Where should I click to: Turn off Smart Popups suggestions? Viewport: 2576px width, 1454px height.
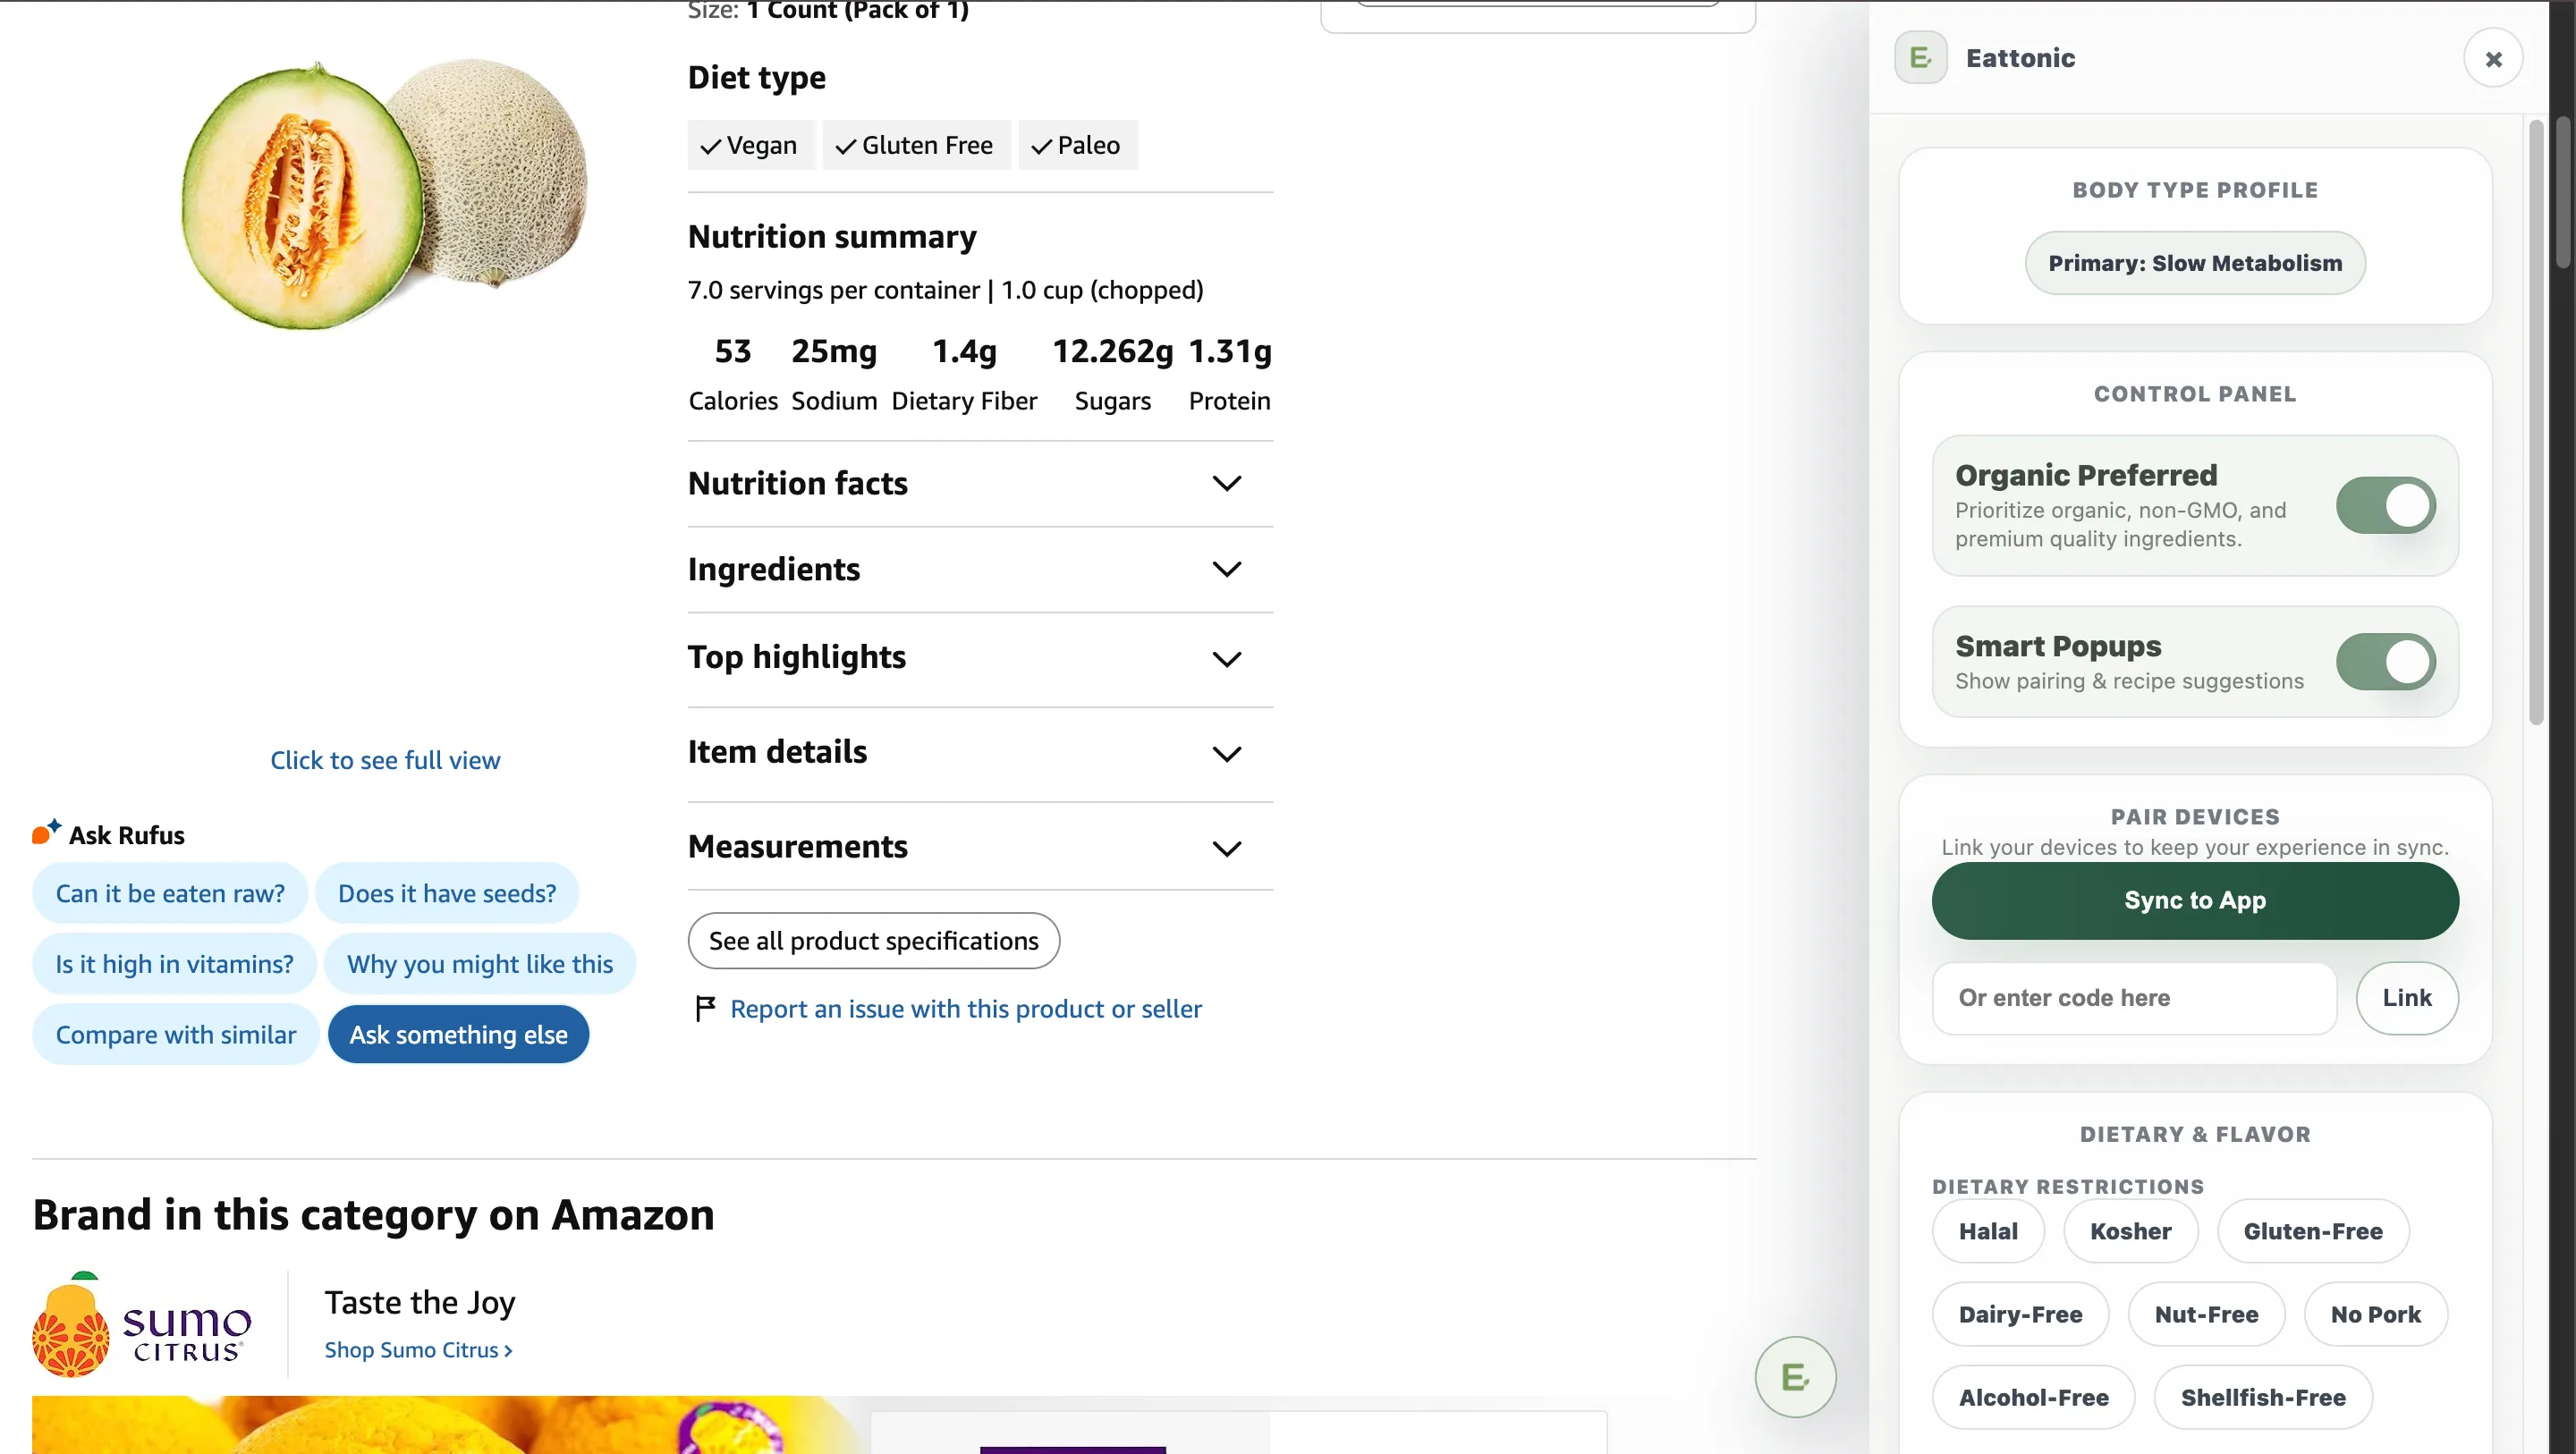pos(2386,661)
